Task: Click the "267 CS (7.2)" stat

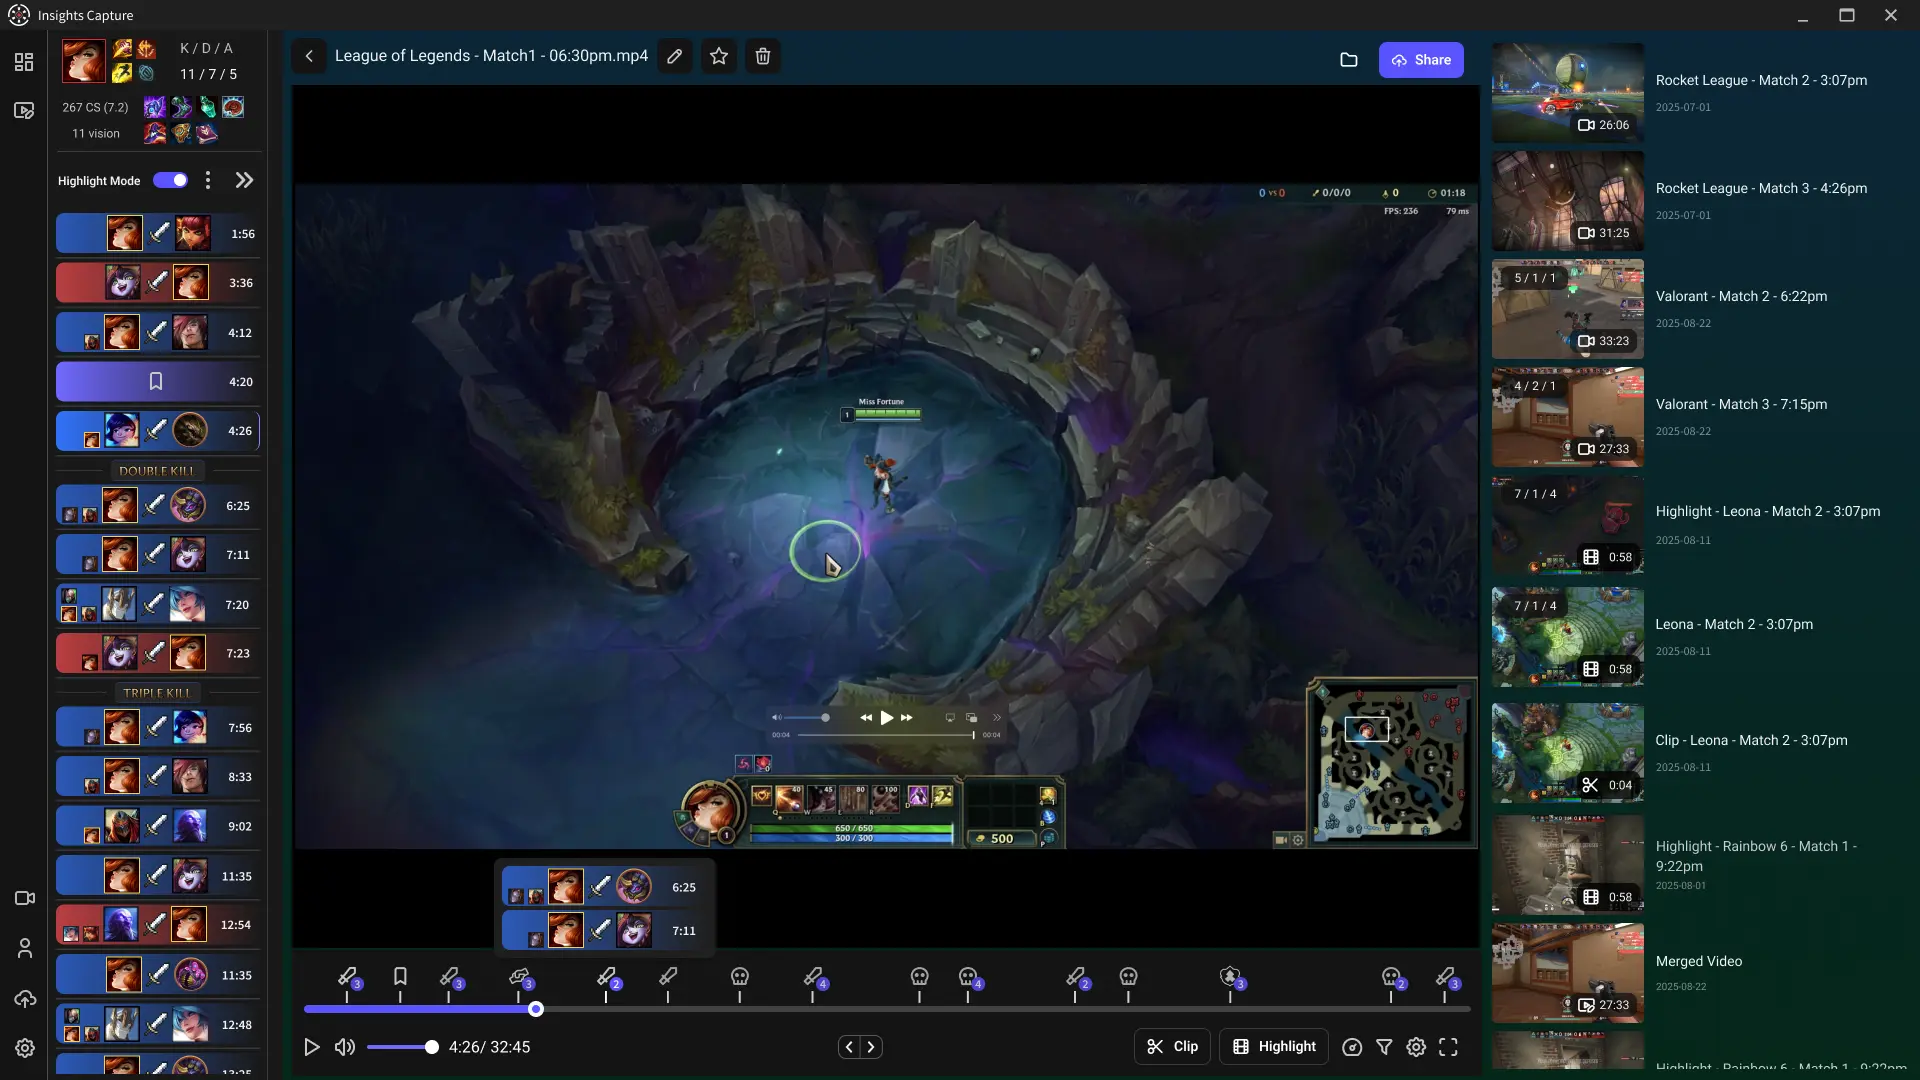Action: click(95, 108)
